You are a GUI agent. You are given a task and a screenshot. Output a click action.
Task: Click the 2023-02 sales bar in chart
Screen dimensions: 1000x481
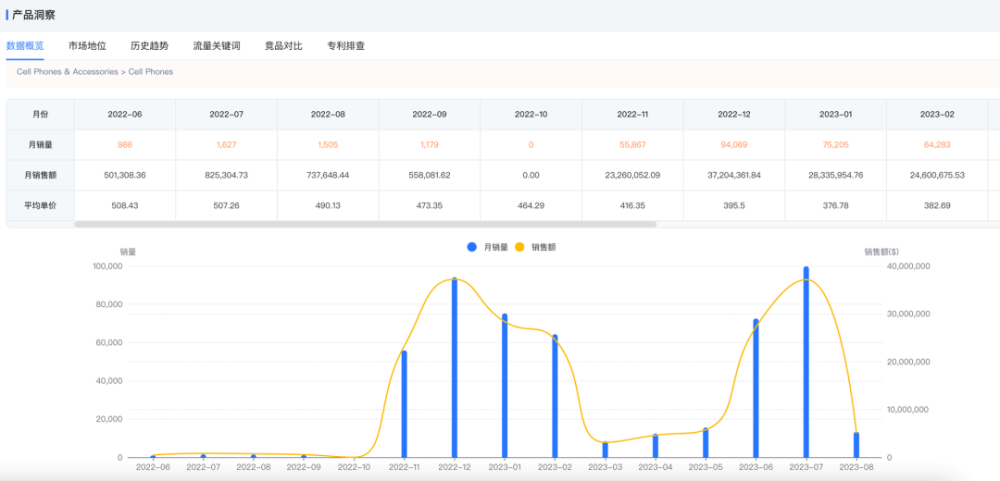[555, 396]
